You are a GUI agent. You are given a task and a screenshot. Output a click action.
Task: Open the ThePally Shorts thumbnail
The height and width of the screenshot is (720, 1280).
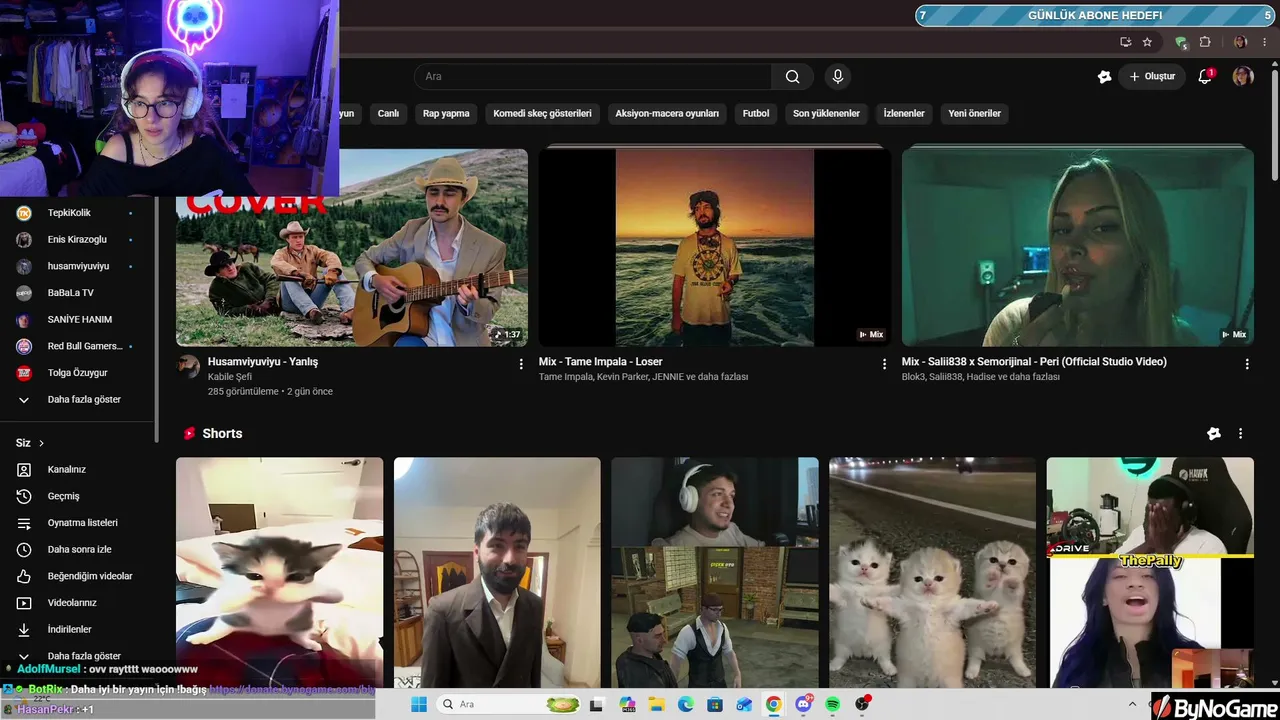click(x=1150, y=573)
